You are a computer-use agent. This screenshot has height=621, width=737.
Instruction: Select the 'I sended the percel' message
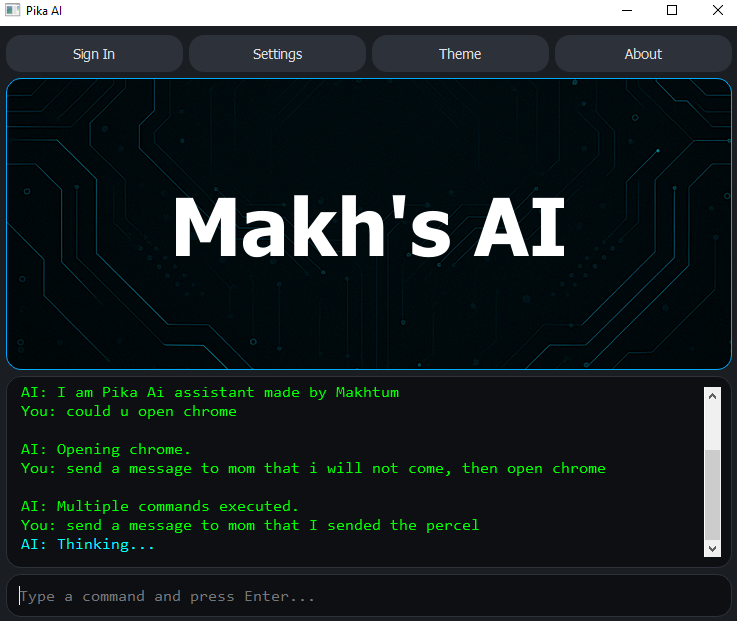(x=250, y=525)
